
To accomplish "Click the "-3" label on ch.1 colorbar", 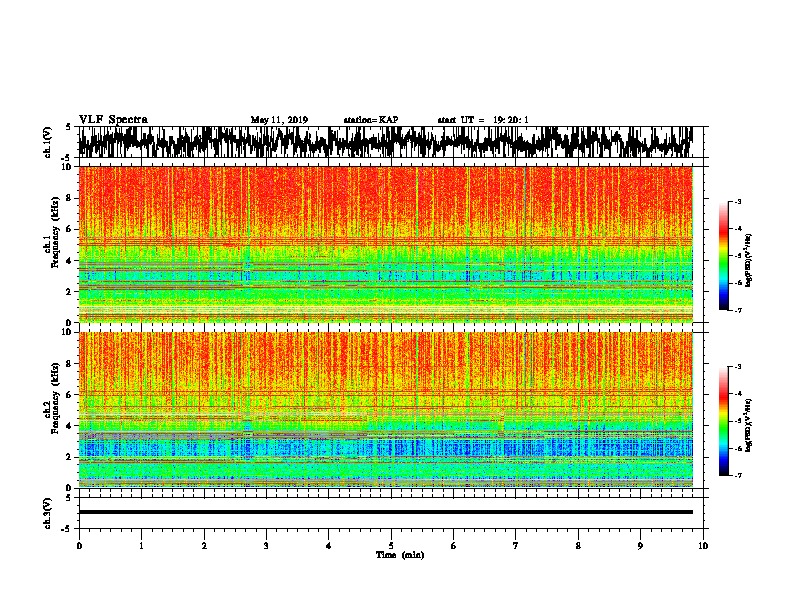I will pyautogui.click(x=737, y=201).
